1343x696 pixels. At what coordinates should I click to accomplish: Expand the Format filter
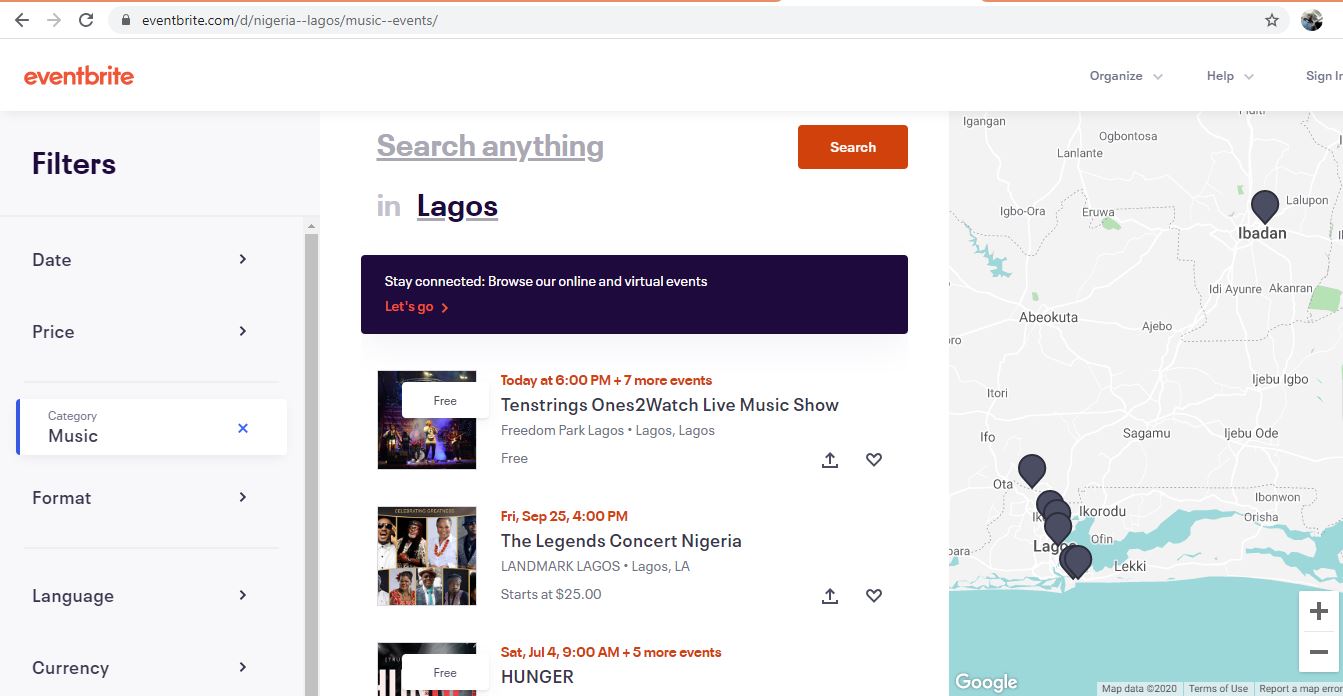tap(140, 498)
